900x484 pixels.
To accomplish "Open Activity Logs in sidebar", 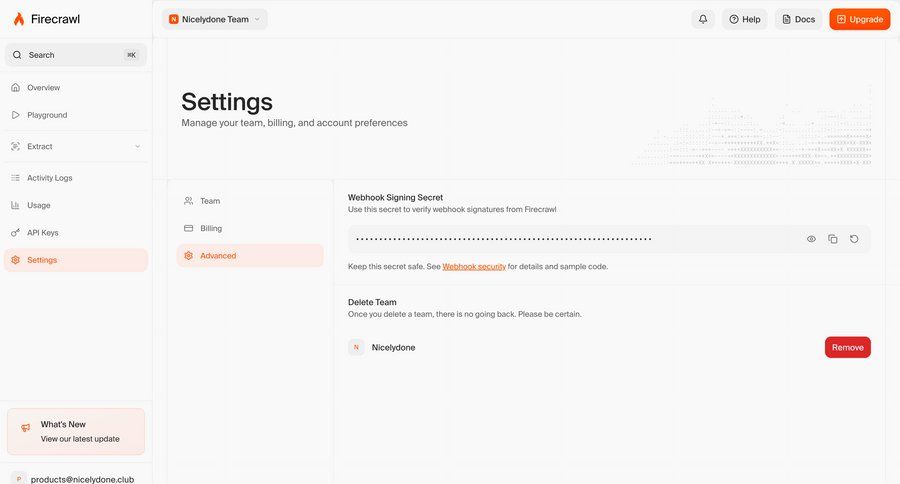I will (x=49, y=178).
